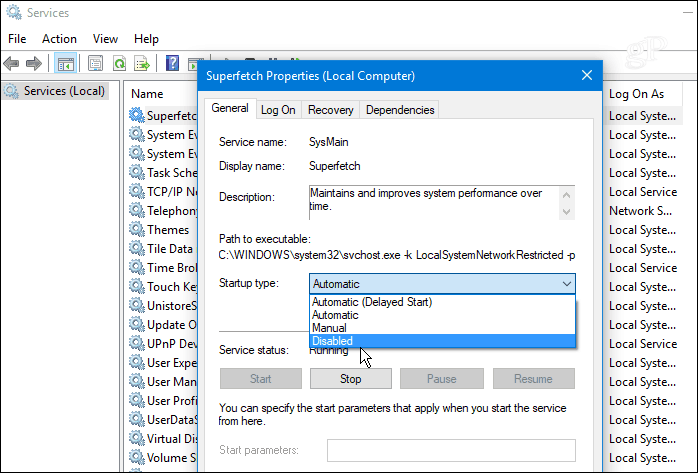Click gear icon beside UserDataS service

[x=137, y=419]
